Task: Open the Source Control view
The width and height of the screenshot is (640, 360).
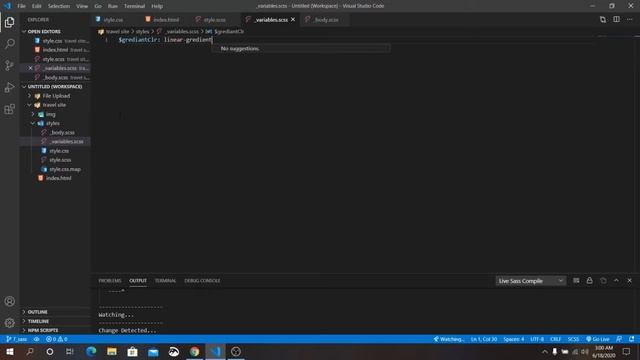Action: point(9,65)
